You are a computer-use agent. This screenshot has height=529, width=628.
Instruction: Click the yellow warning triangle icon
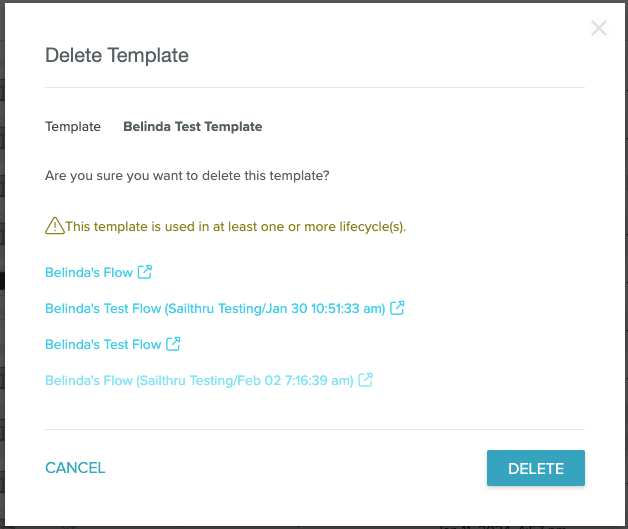coord(54,226)
